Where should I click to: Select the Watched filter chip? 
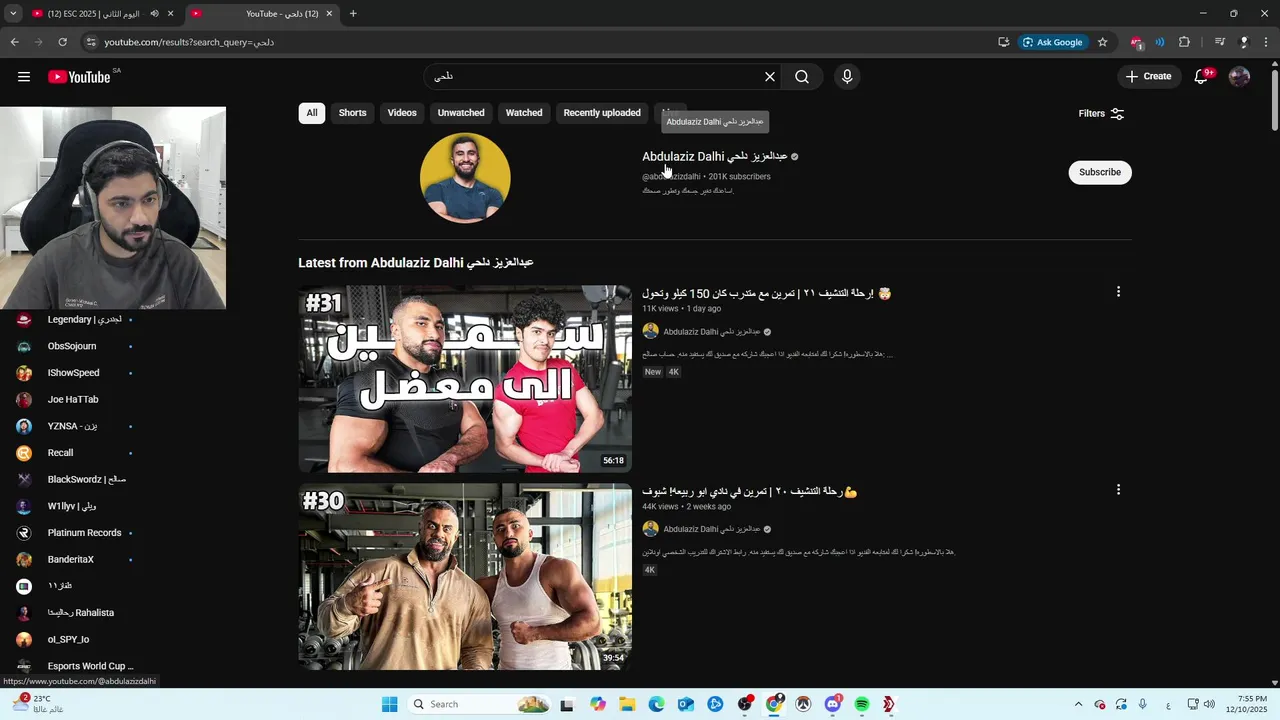tap(524, 113)
